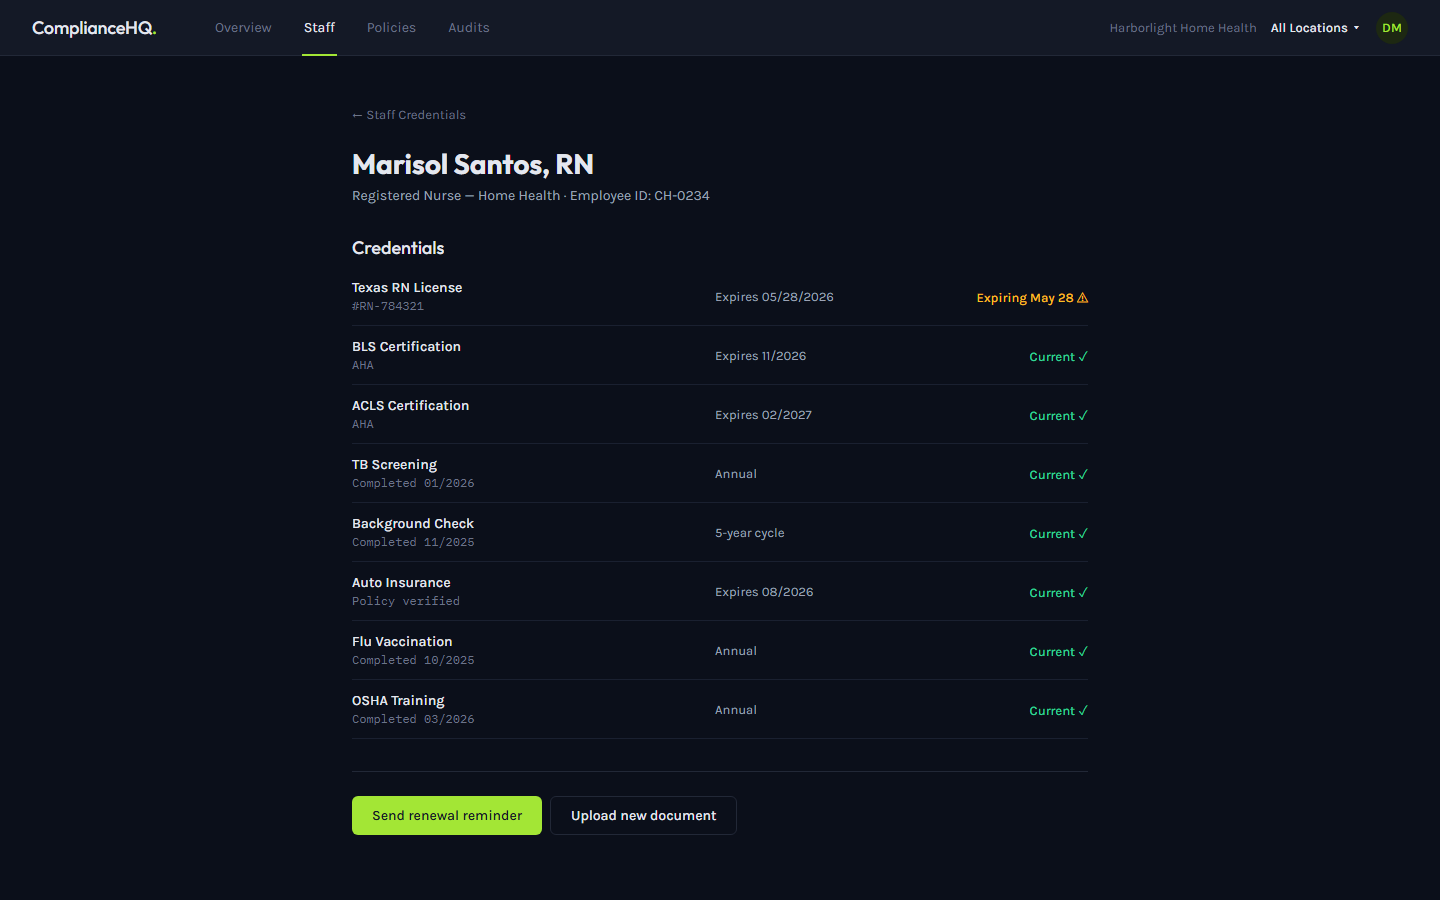Select the BLS Certification credential

tap(406, 347)
